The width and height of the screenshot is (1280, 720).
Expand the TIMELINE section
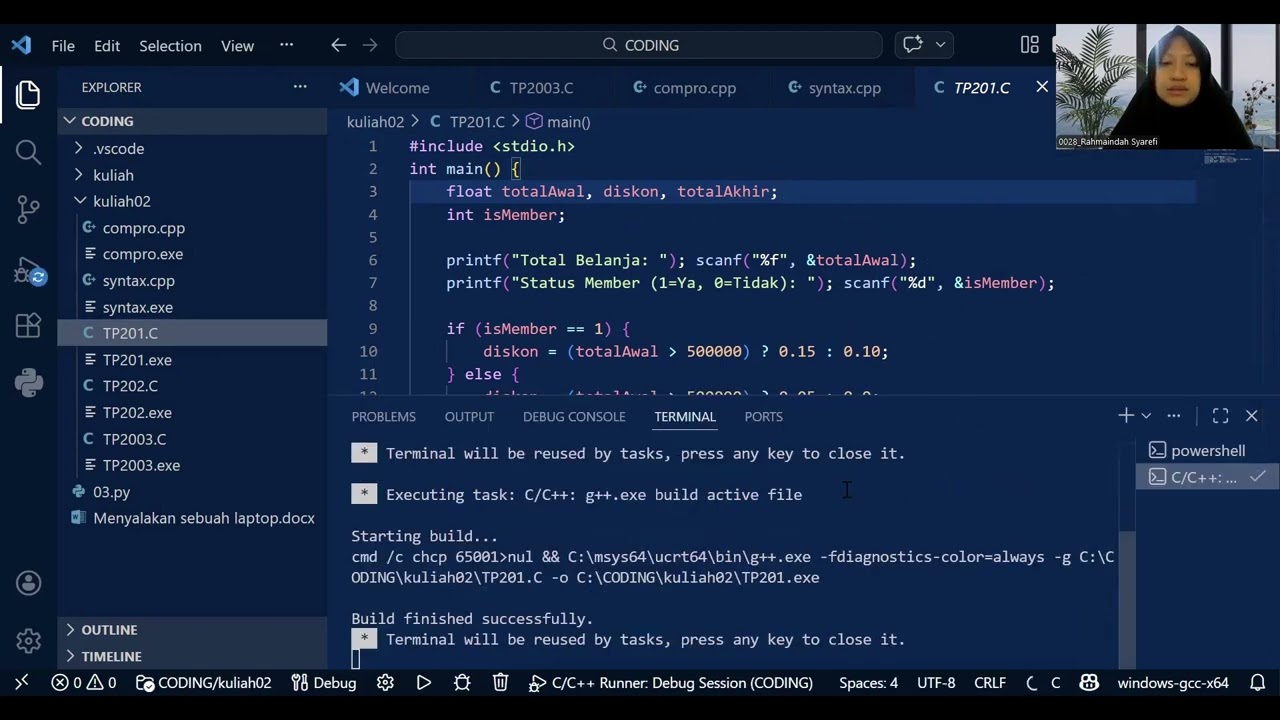pyautogui.click(x=192, y=656)
